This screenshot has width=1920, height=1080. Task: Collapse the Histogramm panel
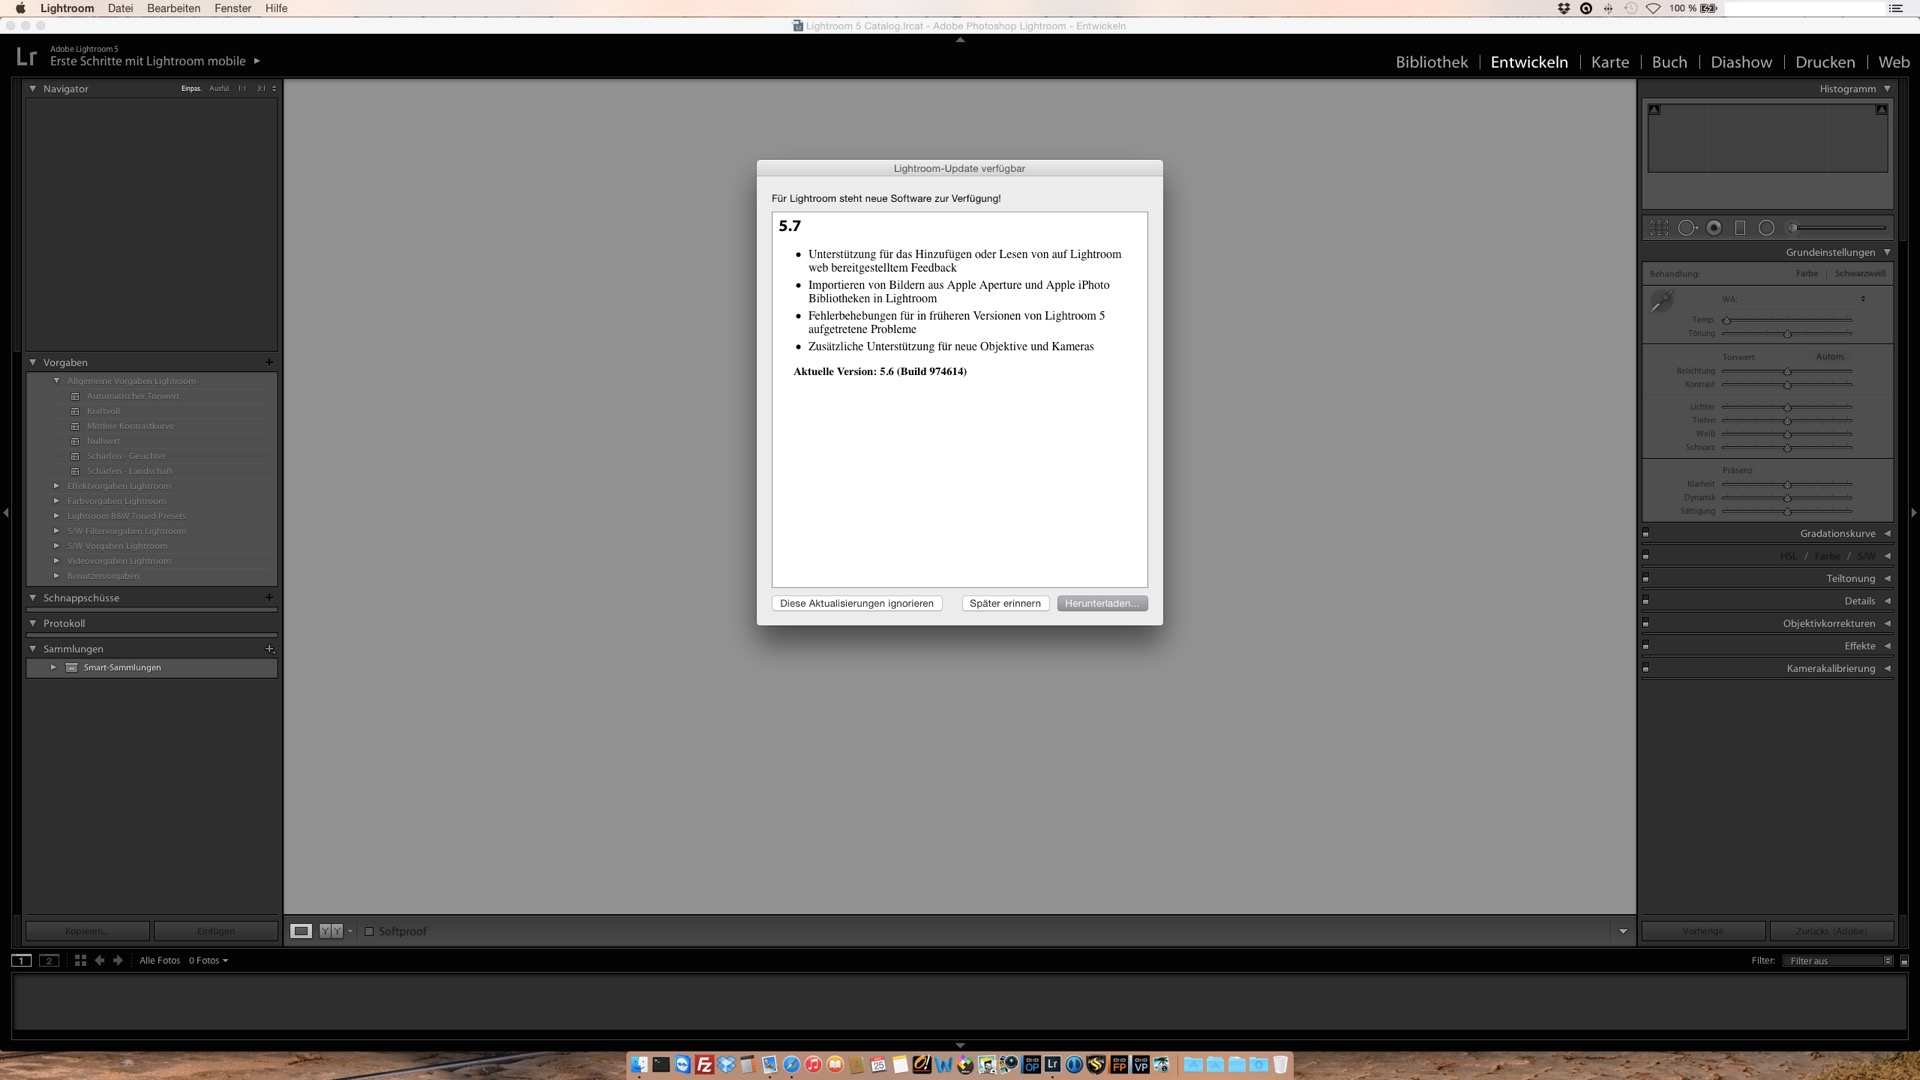pyautogui.click(x=1887, y=89)
